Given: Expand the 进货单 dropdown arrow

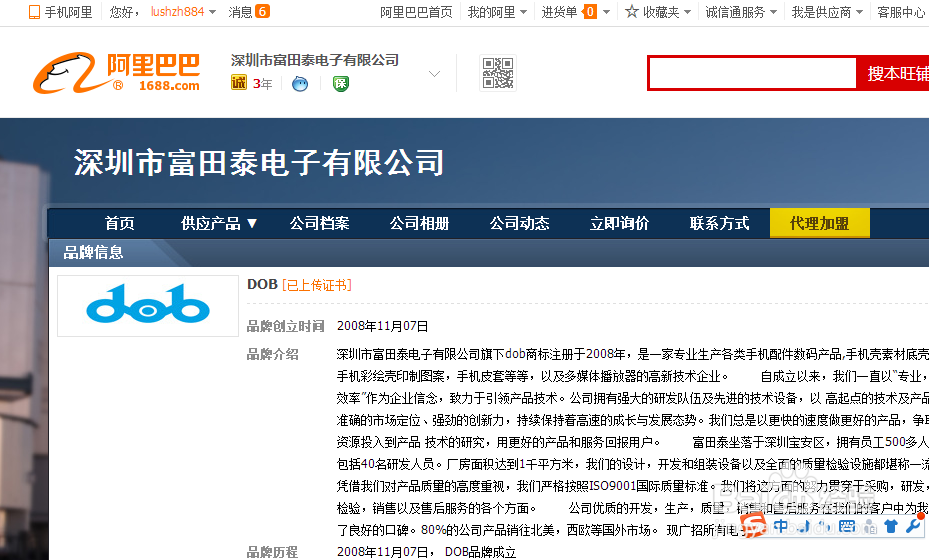Looking at the screenshot, I should pyautogui.click(x=606, y=12).
